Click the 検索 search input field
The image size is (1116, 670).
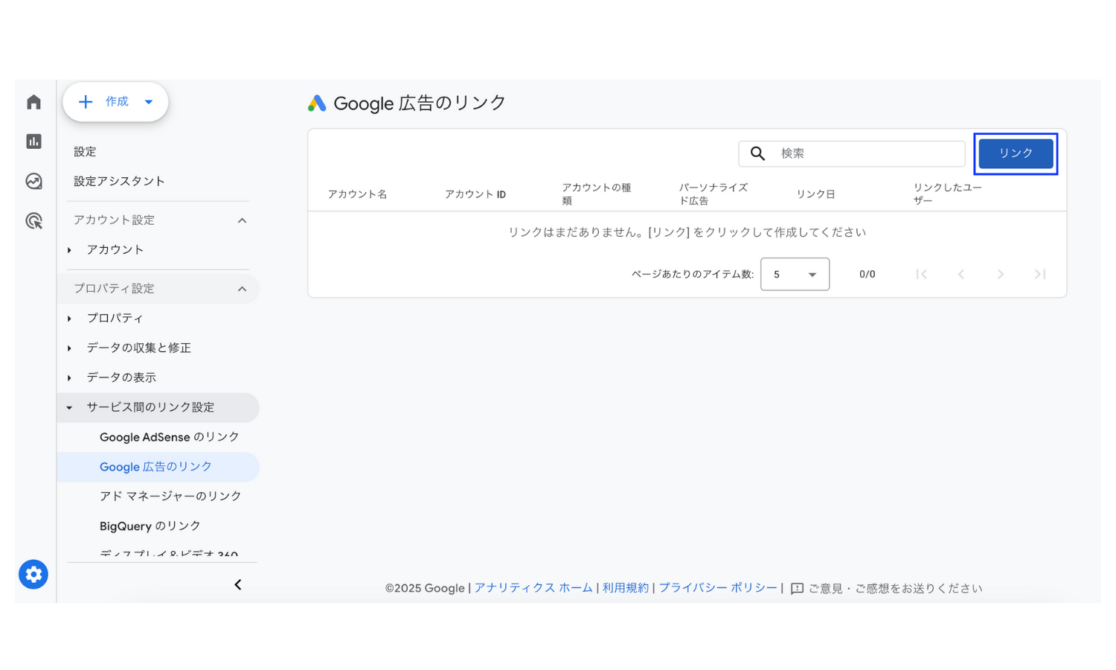(868, 153)
